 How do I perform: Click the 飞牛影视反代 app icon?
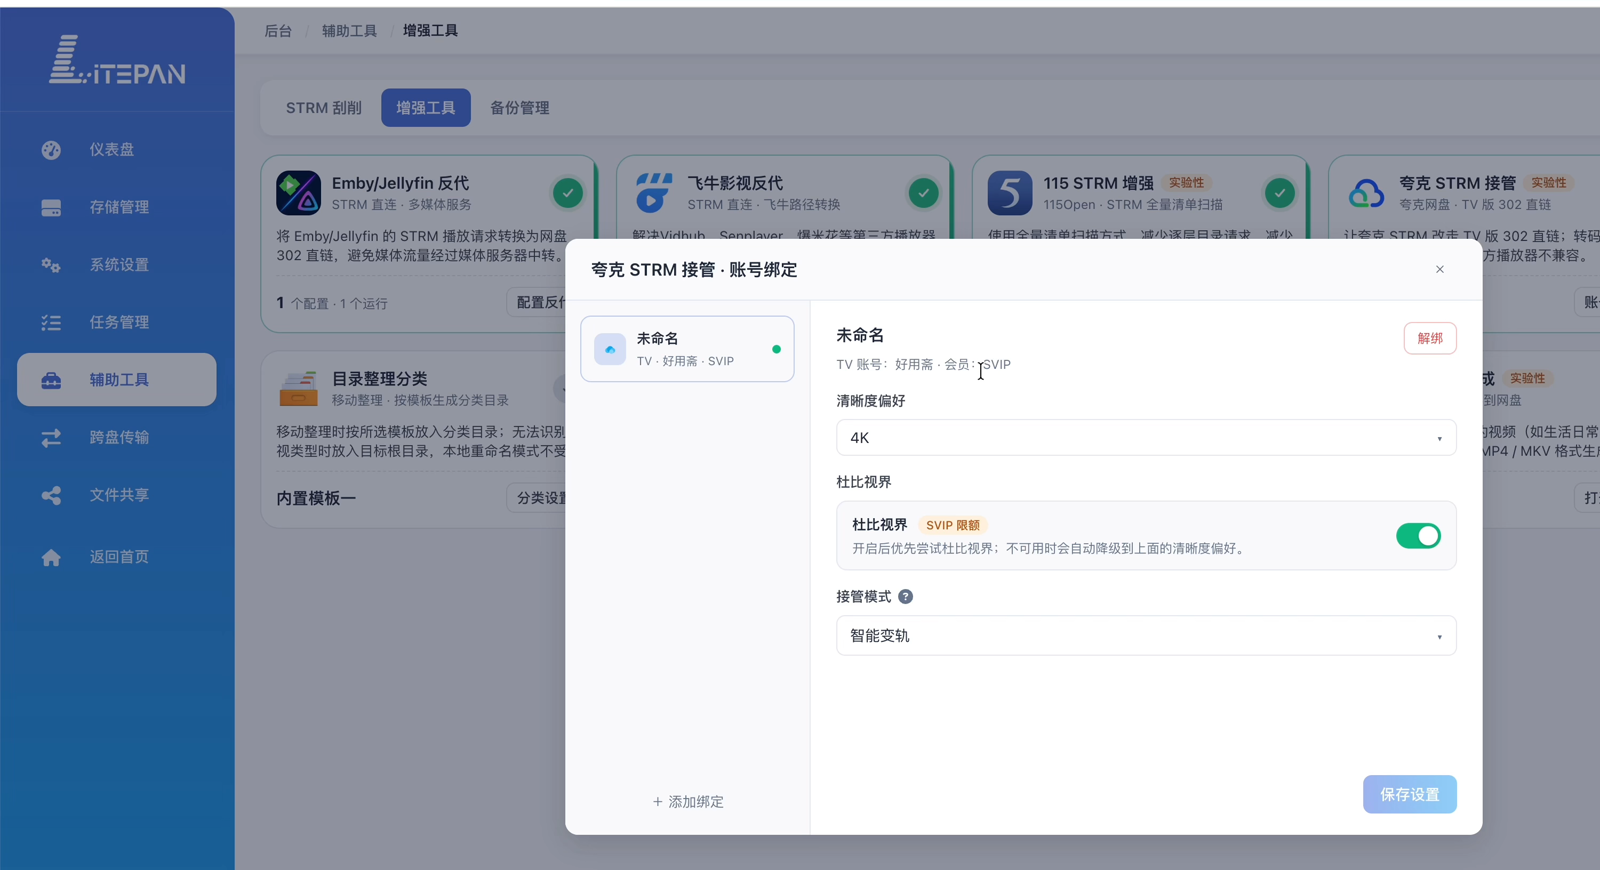coord(654,193)
